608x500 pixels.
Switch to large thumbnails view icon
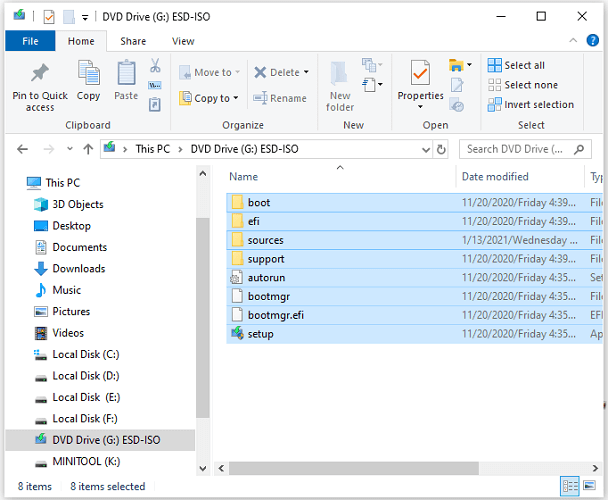point(589,485)
